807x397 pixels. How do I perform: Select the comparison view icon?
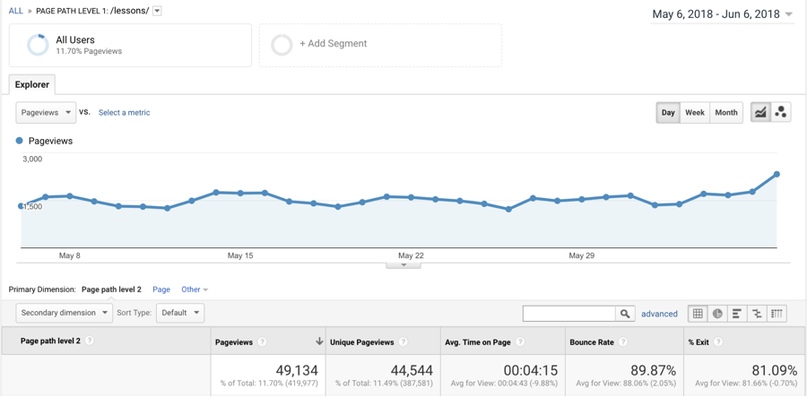757,313
